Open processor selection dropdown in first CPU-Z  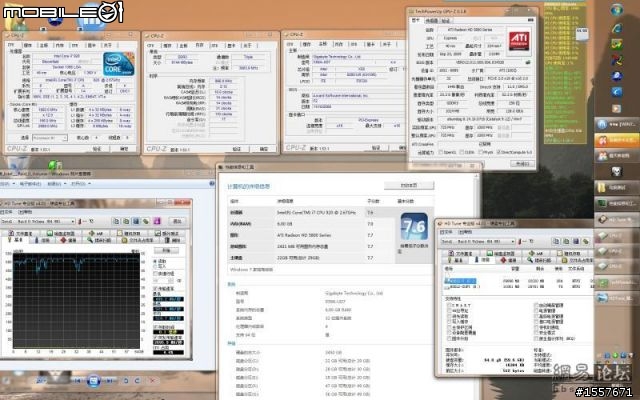coord(64,138)
